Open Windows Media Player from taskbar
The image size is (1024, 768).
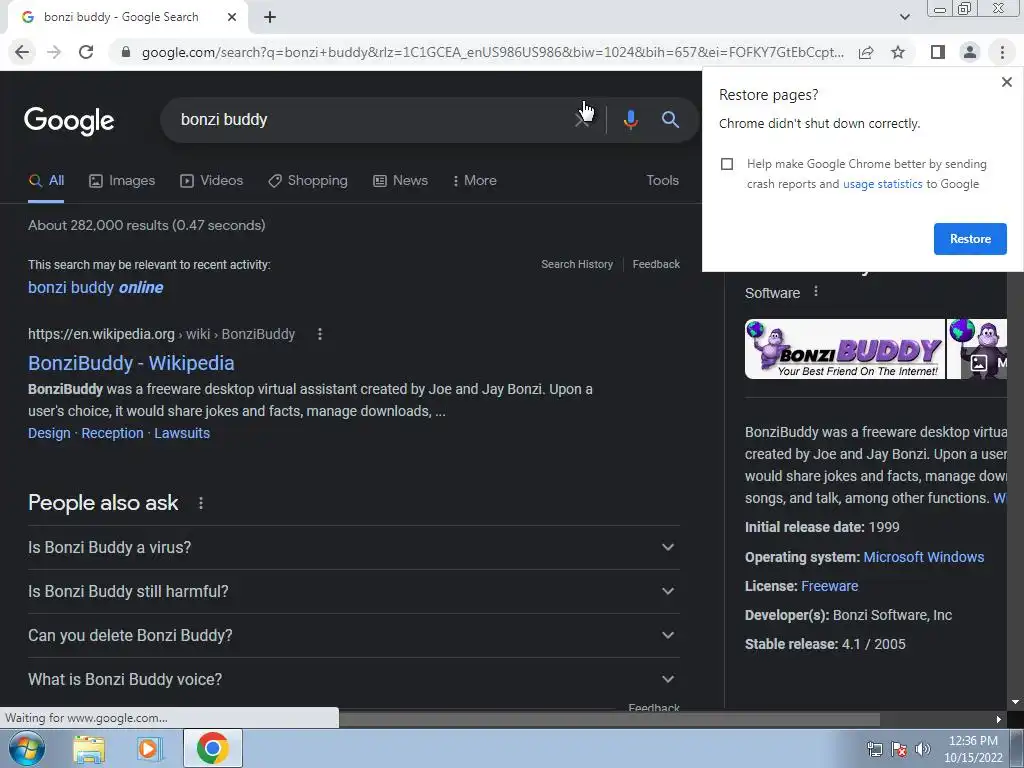pos(149,749)
